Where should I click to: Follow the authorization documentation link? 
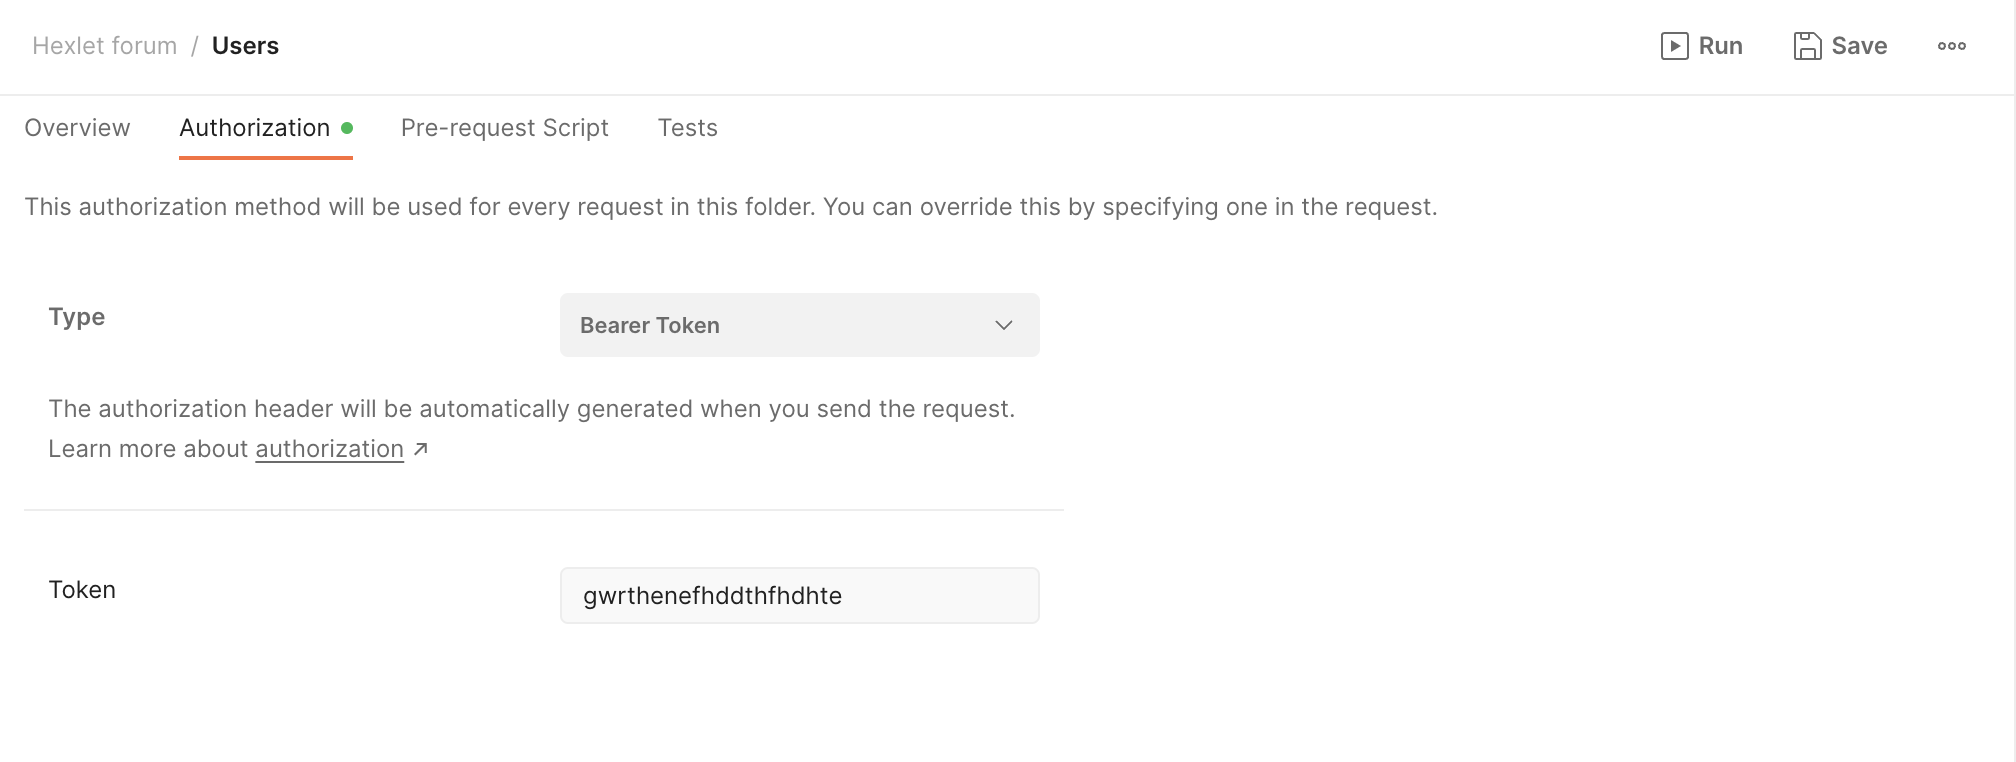[329, 450]
